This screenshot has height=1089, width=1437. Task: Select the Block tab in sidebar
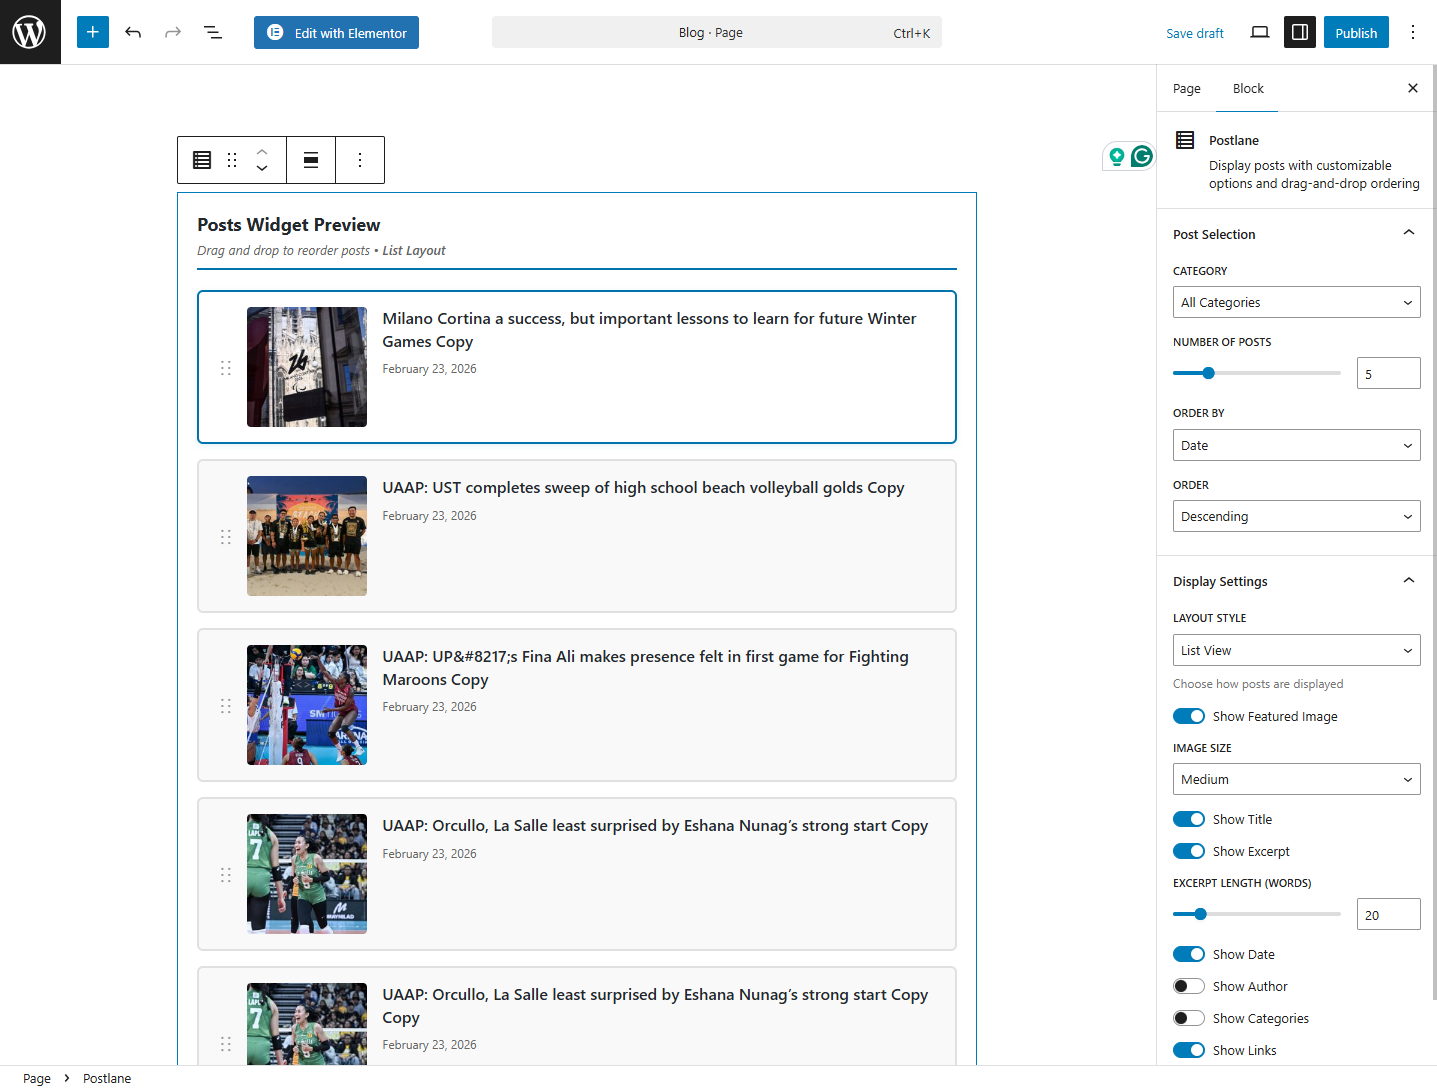click(x=1247, y=88)
